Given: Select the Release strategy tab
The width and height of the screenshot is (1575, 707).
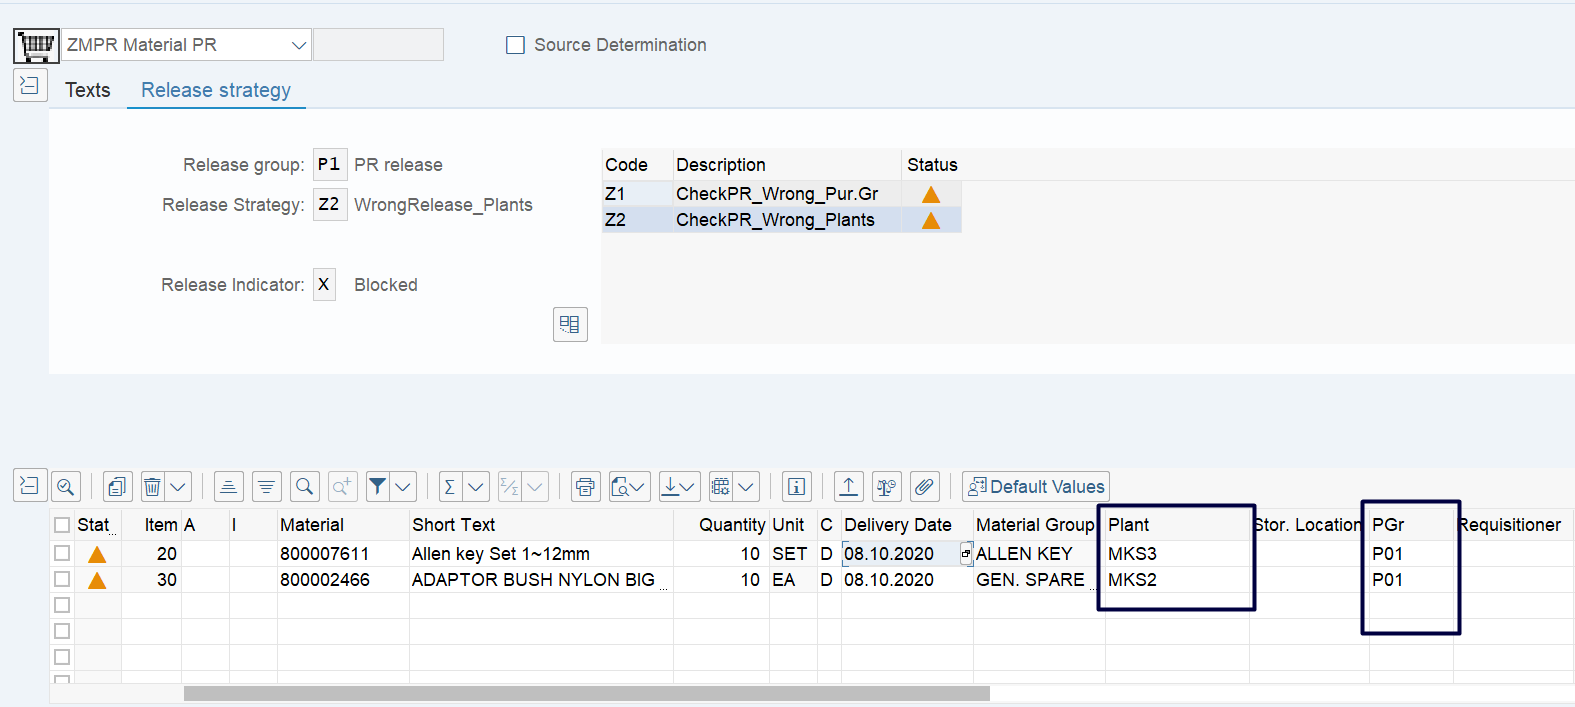Looking at the screenshot, I should [216, 90].
